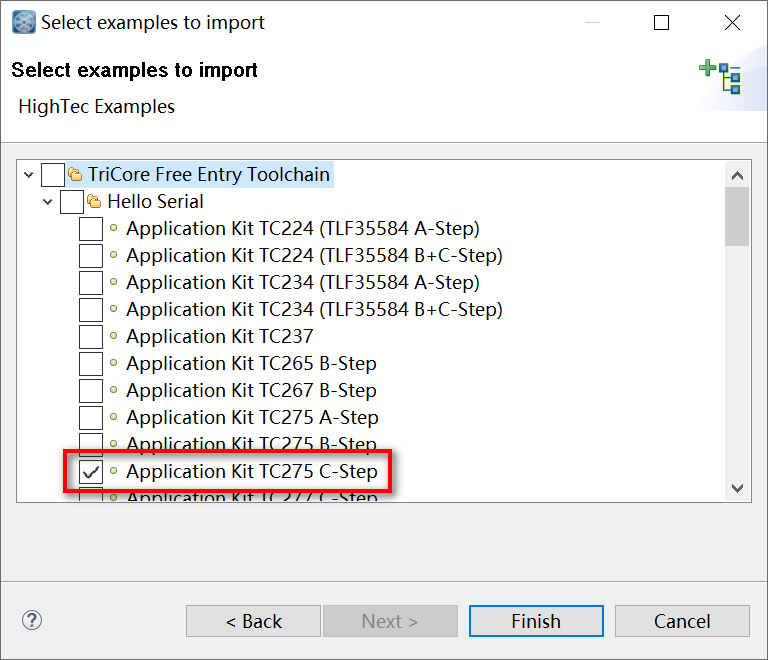
Task: Confirm import with the Finish button
Action: [536, 621]
